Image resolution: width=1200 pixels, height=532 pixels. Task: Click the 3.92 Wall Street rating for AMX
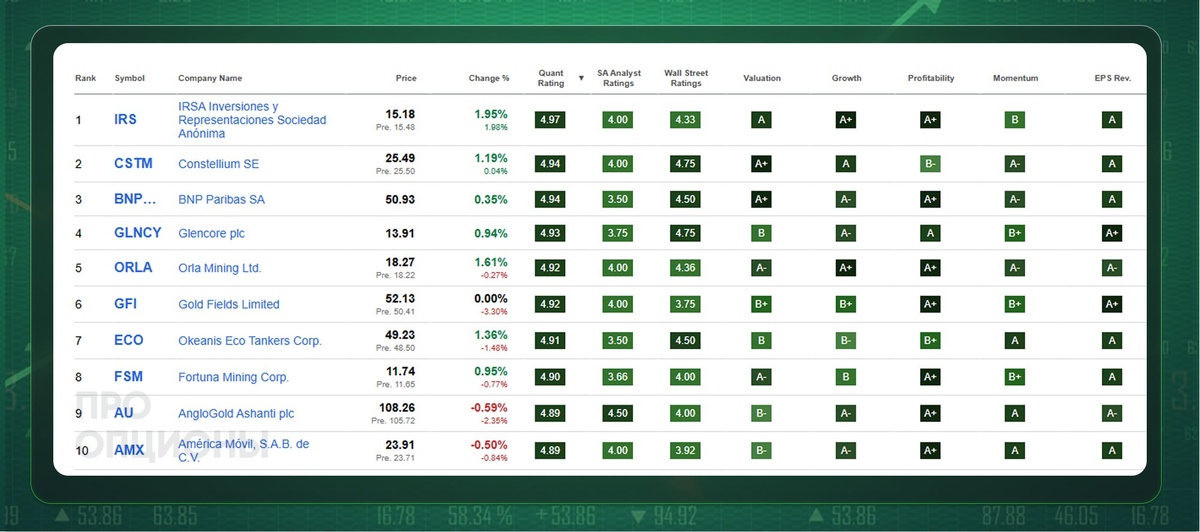[x=686, y=450]
